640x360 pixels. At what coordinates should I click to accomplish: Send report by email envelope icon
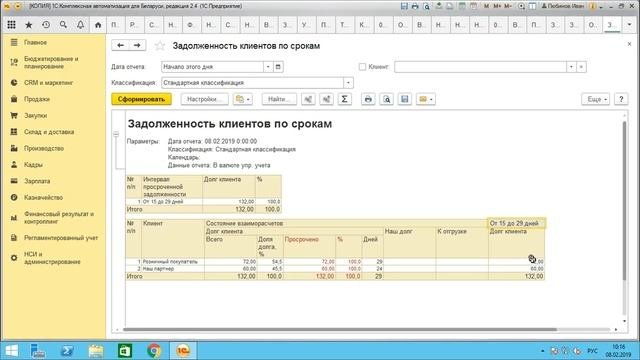[426, 99]
